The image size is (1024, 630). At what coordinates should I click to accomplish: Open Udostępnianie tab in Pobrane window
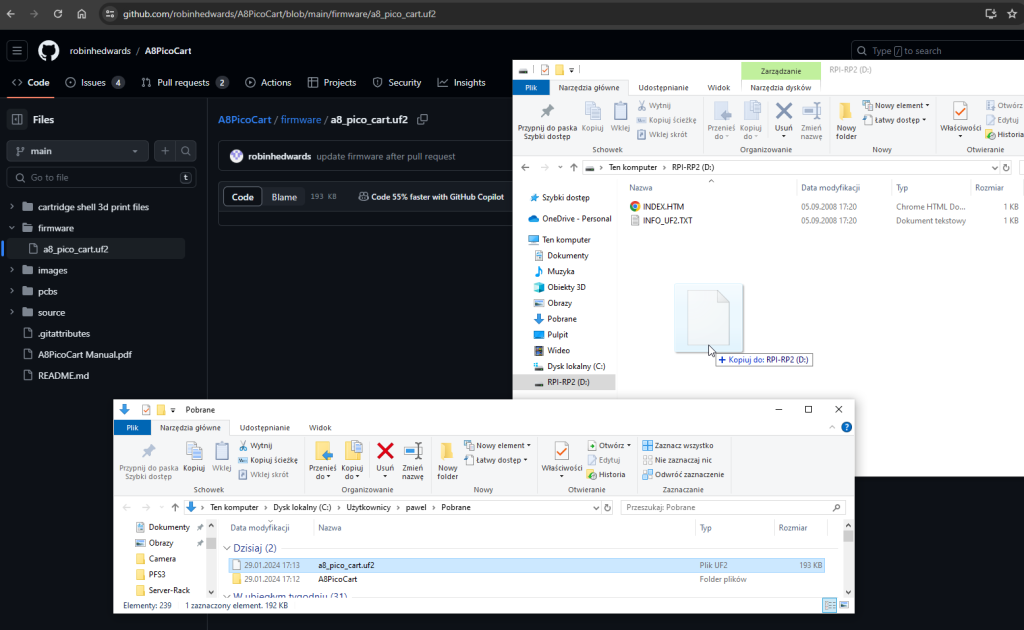pos(264,428)
